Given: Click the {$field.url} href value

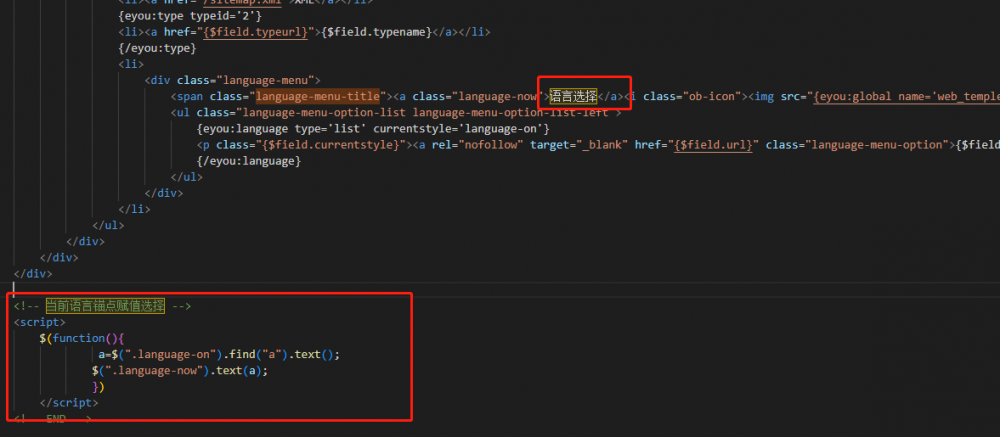Looking at the screenshot, I should tap(713, 145).
